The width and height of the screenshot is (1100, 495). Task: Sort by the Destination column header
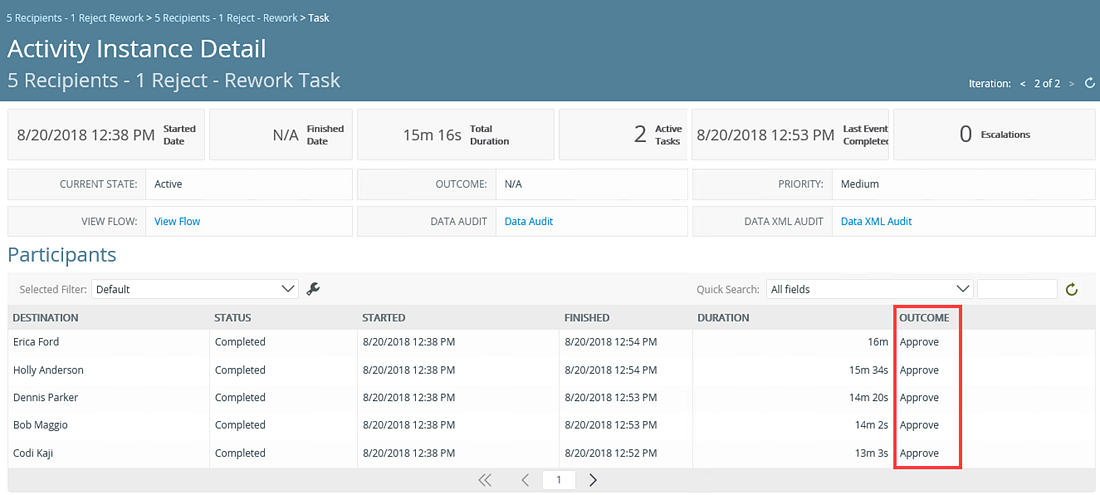pos(46,318)
